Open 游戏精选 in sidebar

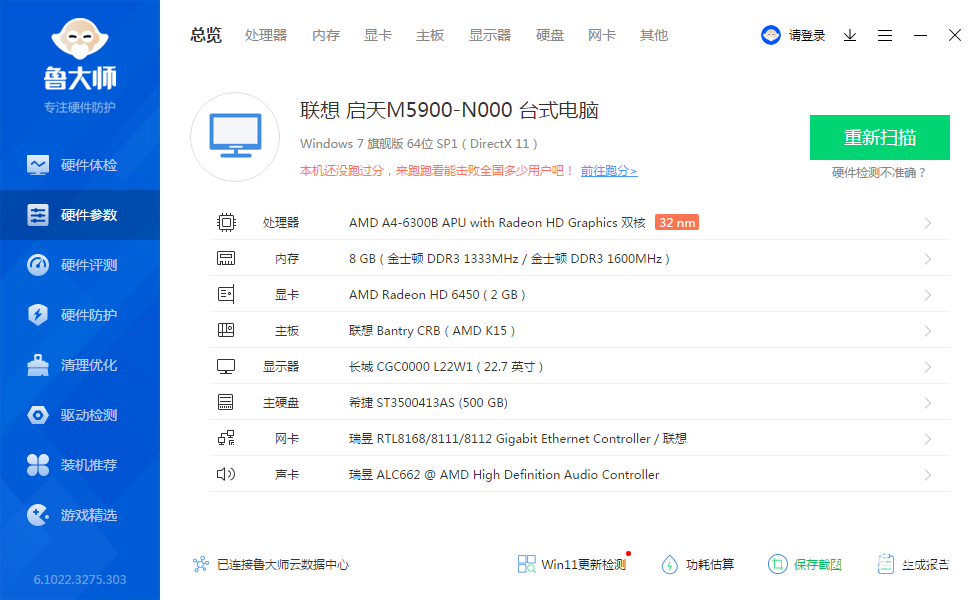point(80,515)
